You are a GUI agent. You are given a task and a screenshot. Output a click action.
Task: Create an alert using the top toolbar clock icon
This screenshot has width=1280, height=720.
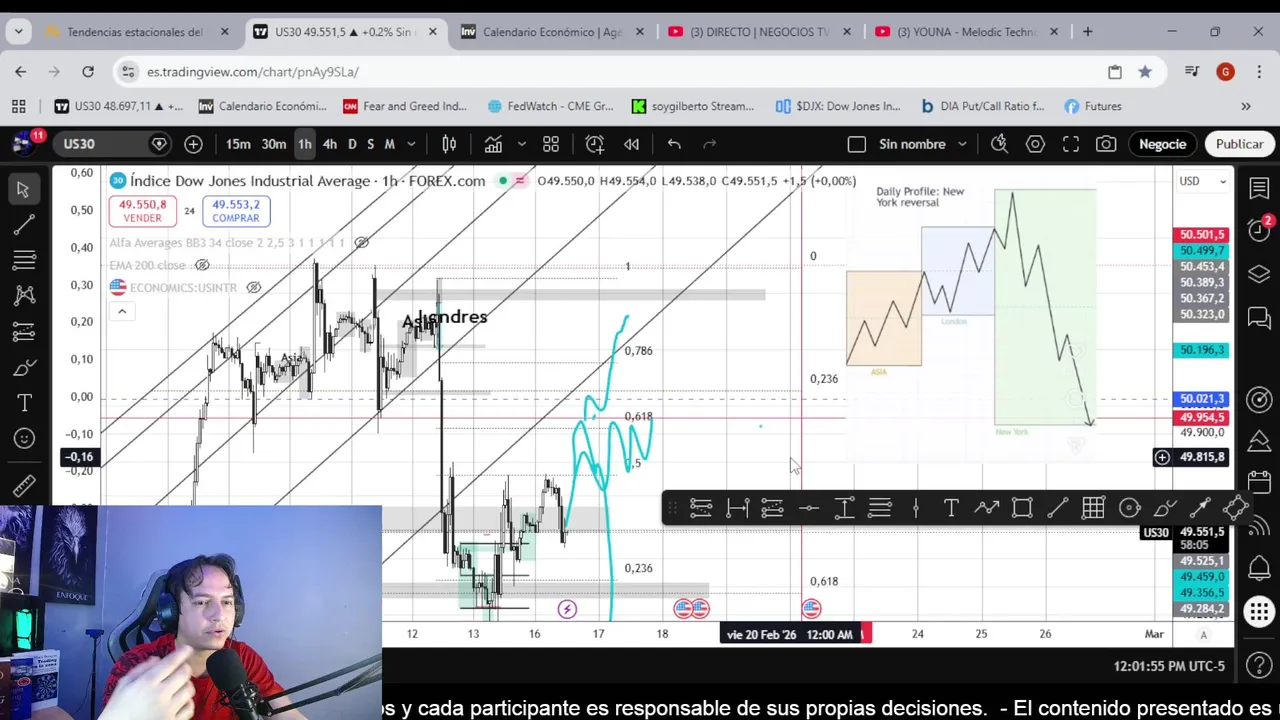[x=595, y=144]
